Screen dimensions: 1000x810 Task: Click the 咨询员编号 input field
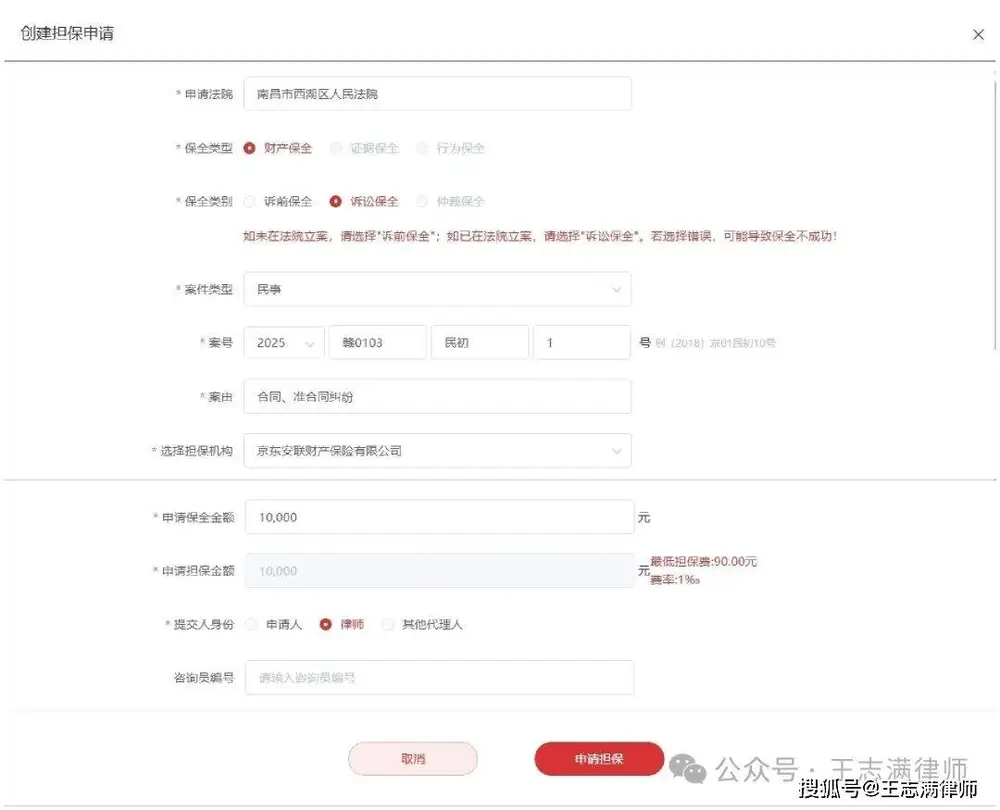(x=439, y=677)
